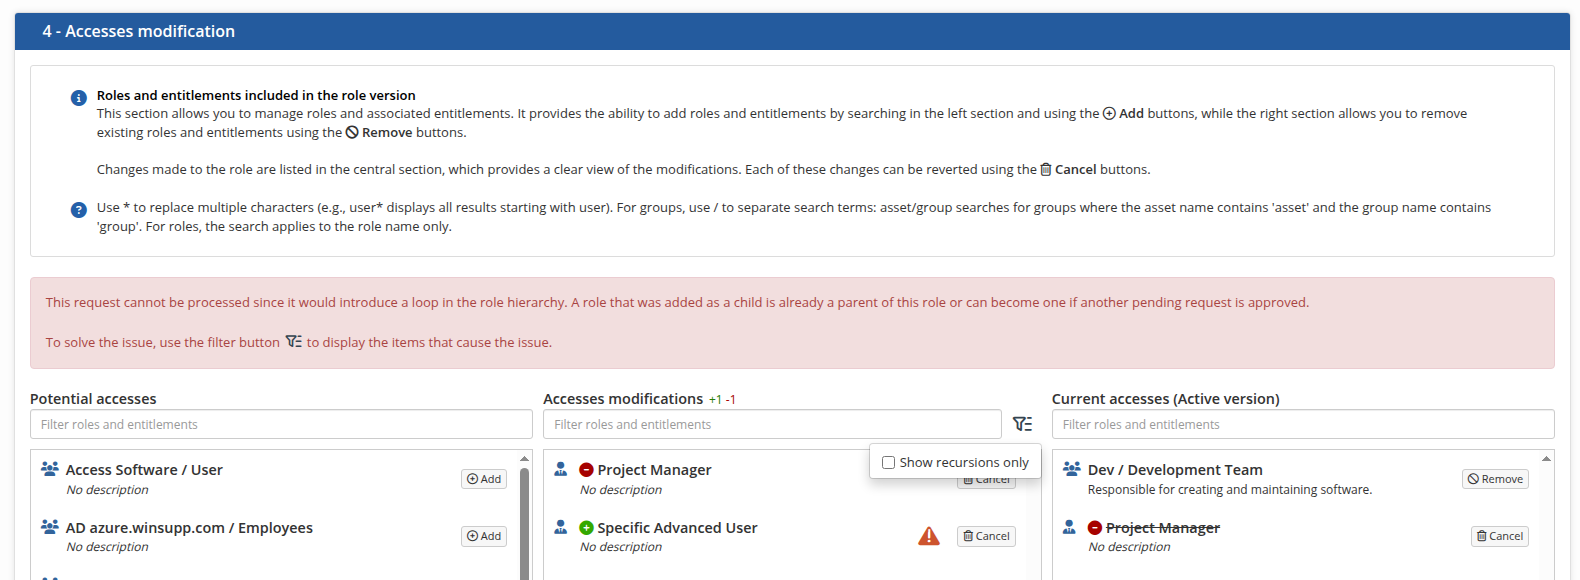Click group icon next to AD azure.winsupp.com / Employees

coord(49,526)
